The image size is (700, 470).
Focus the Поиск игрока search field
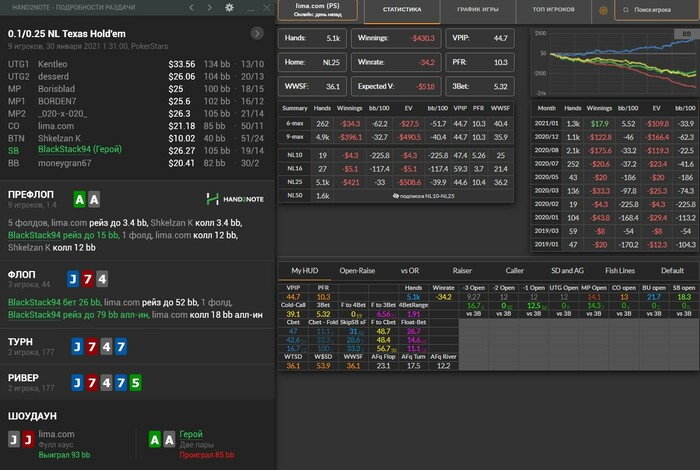click(657, 10)
